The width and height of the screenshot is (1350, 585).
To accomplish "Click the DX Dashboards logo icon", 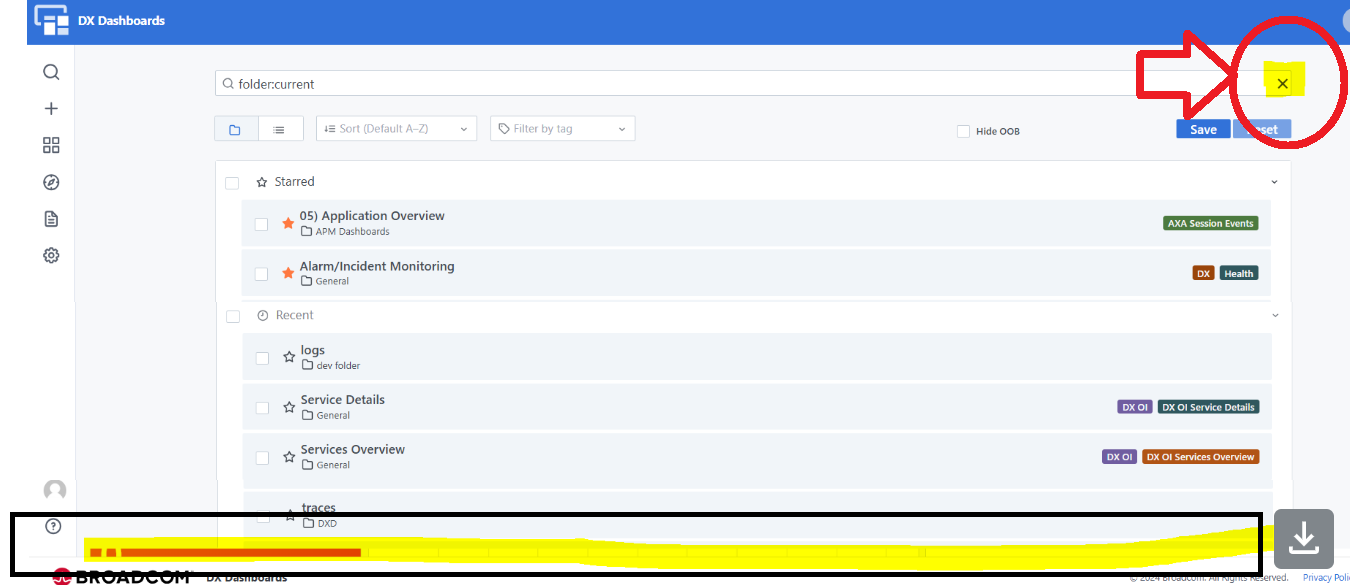I will click(51, 20).
